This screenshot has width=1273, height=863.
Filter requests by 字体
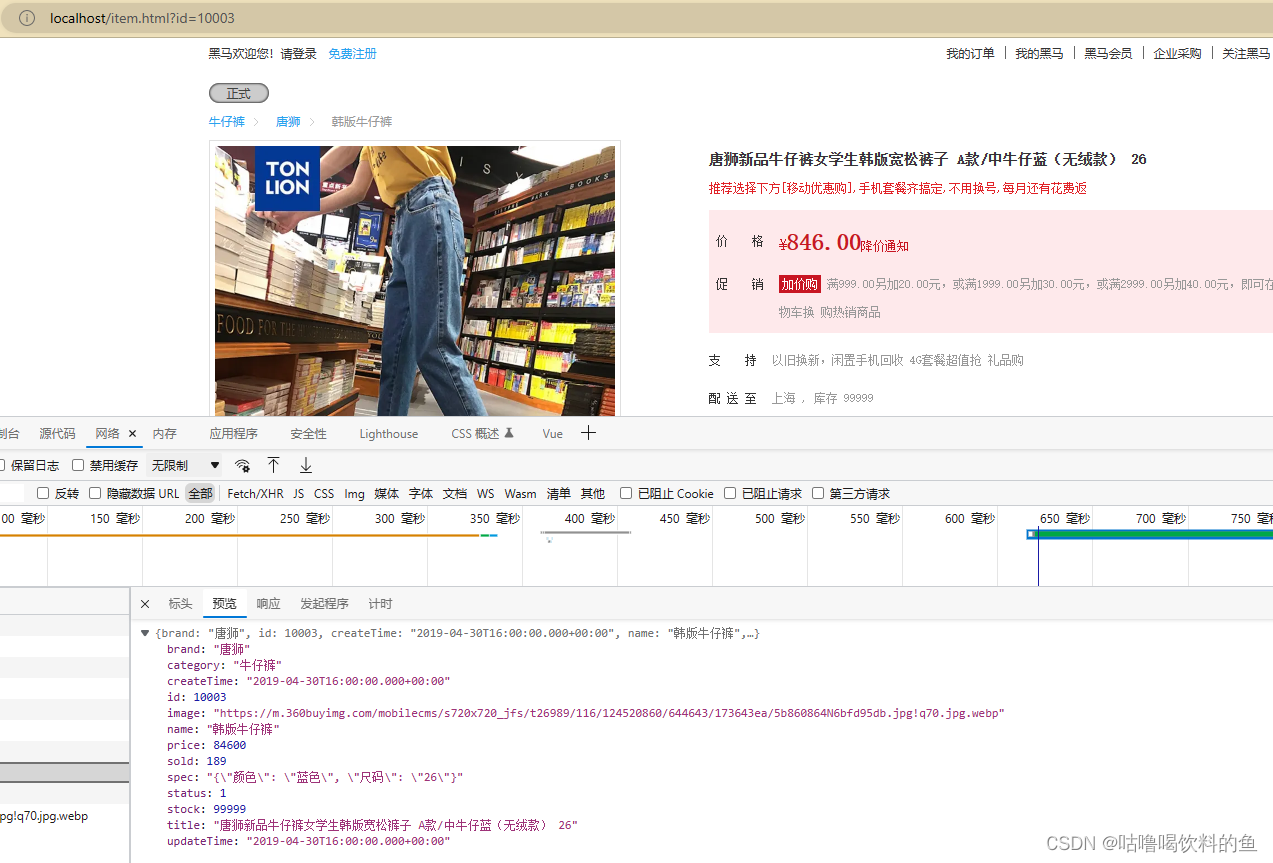tap(421, 493)
